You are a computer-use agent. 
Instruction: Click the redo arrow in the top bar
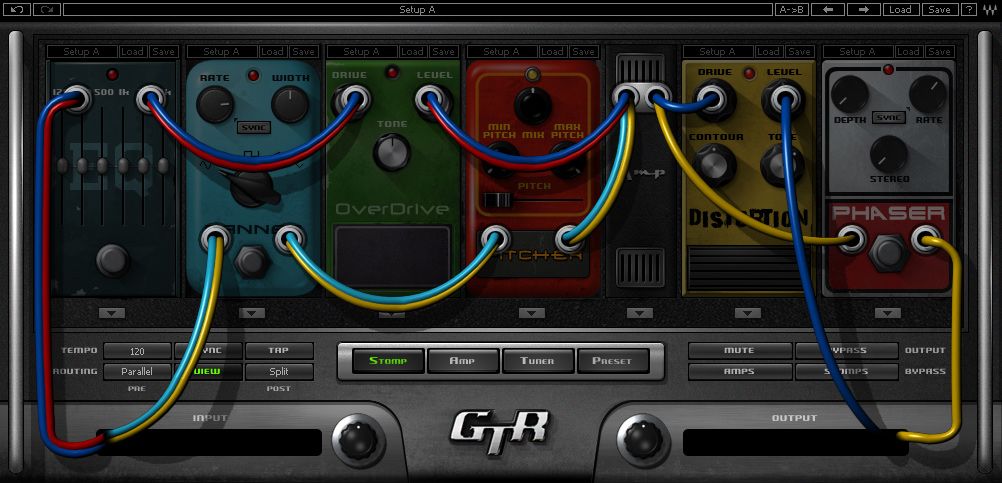tap(46, 10)
